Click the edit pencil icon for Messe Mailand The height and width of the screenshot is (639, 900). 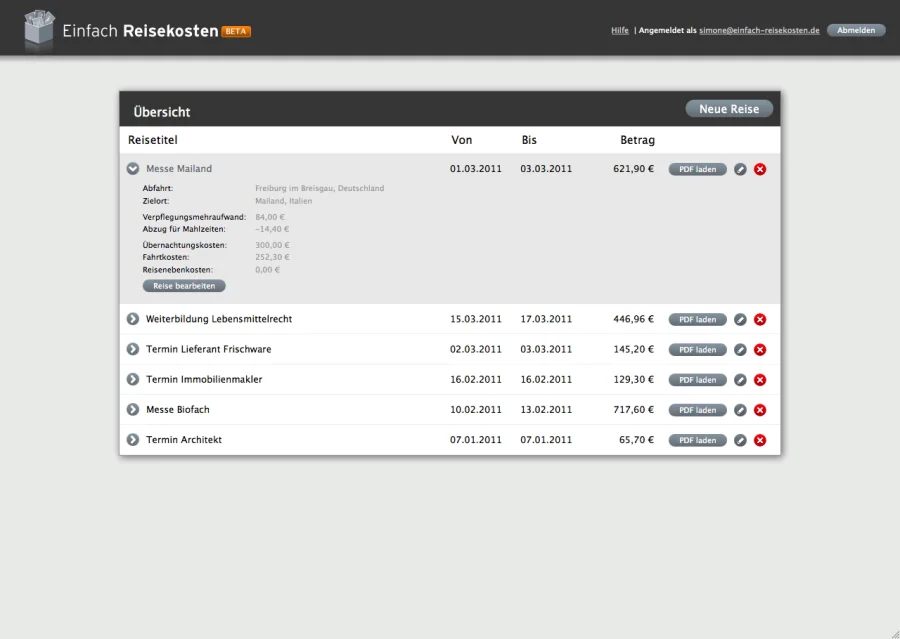point(740,169)
